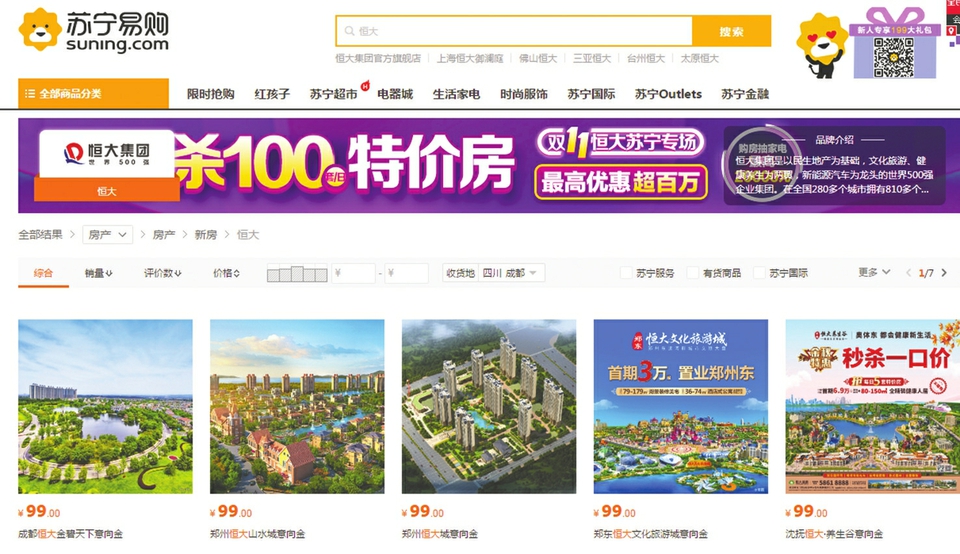
Task: Open the 恒大集团官方旗舰店 suggestion link
Action: pos(378,59)
